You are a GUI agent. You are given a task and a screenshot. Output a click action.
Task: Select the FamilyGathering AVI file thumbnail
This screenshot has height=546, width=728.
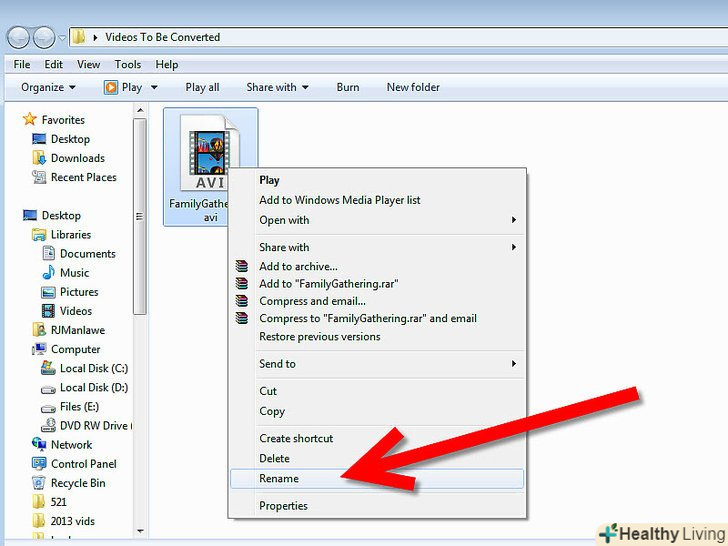[x=210, y=153]
